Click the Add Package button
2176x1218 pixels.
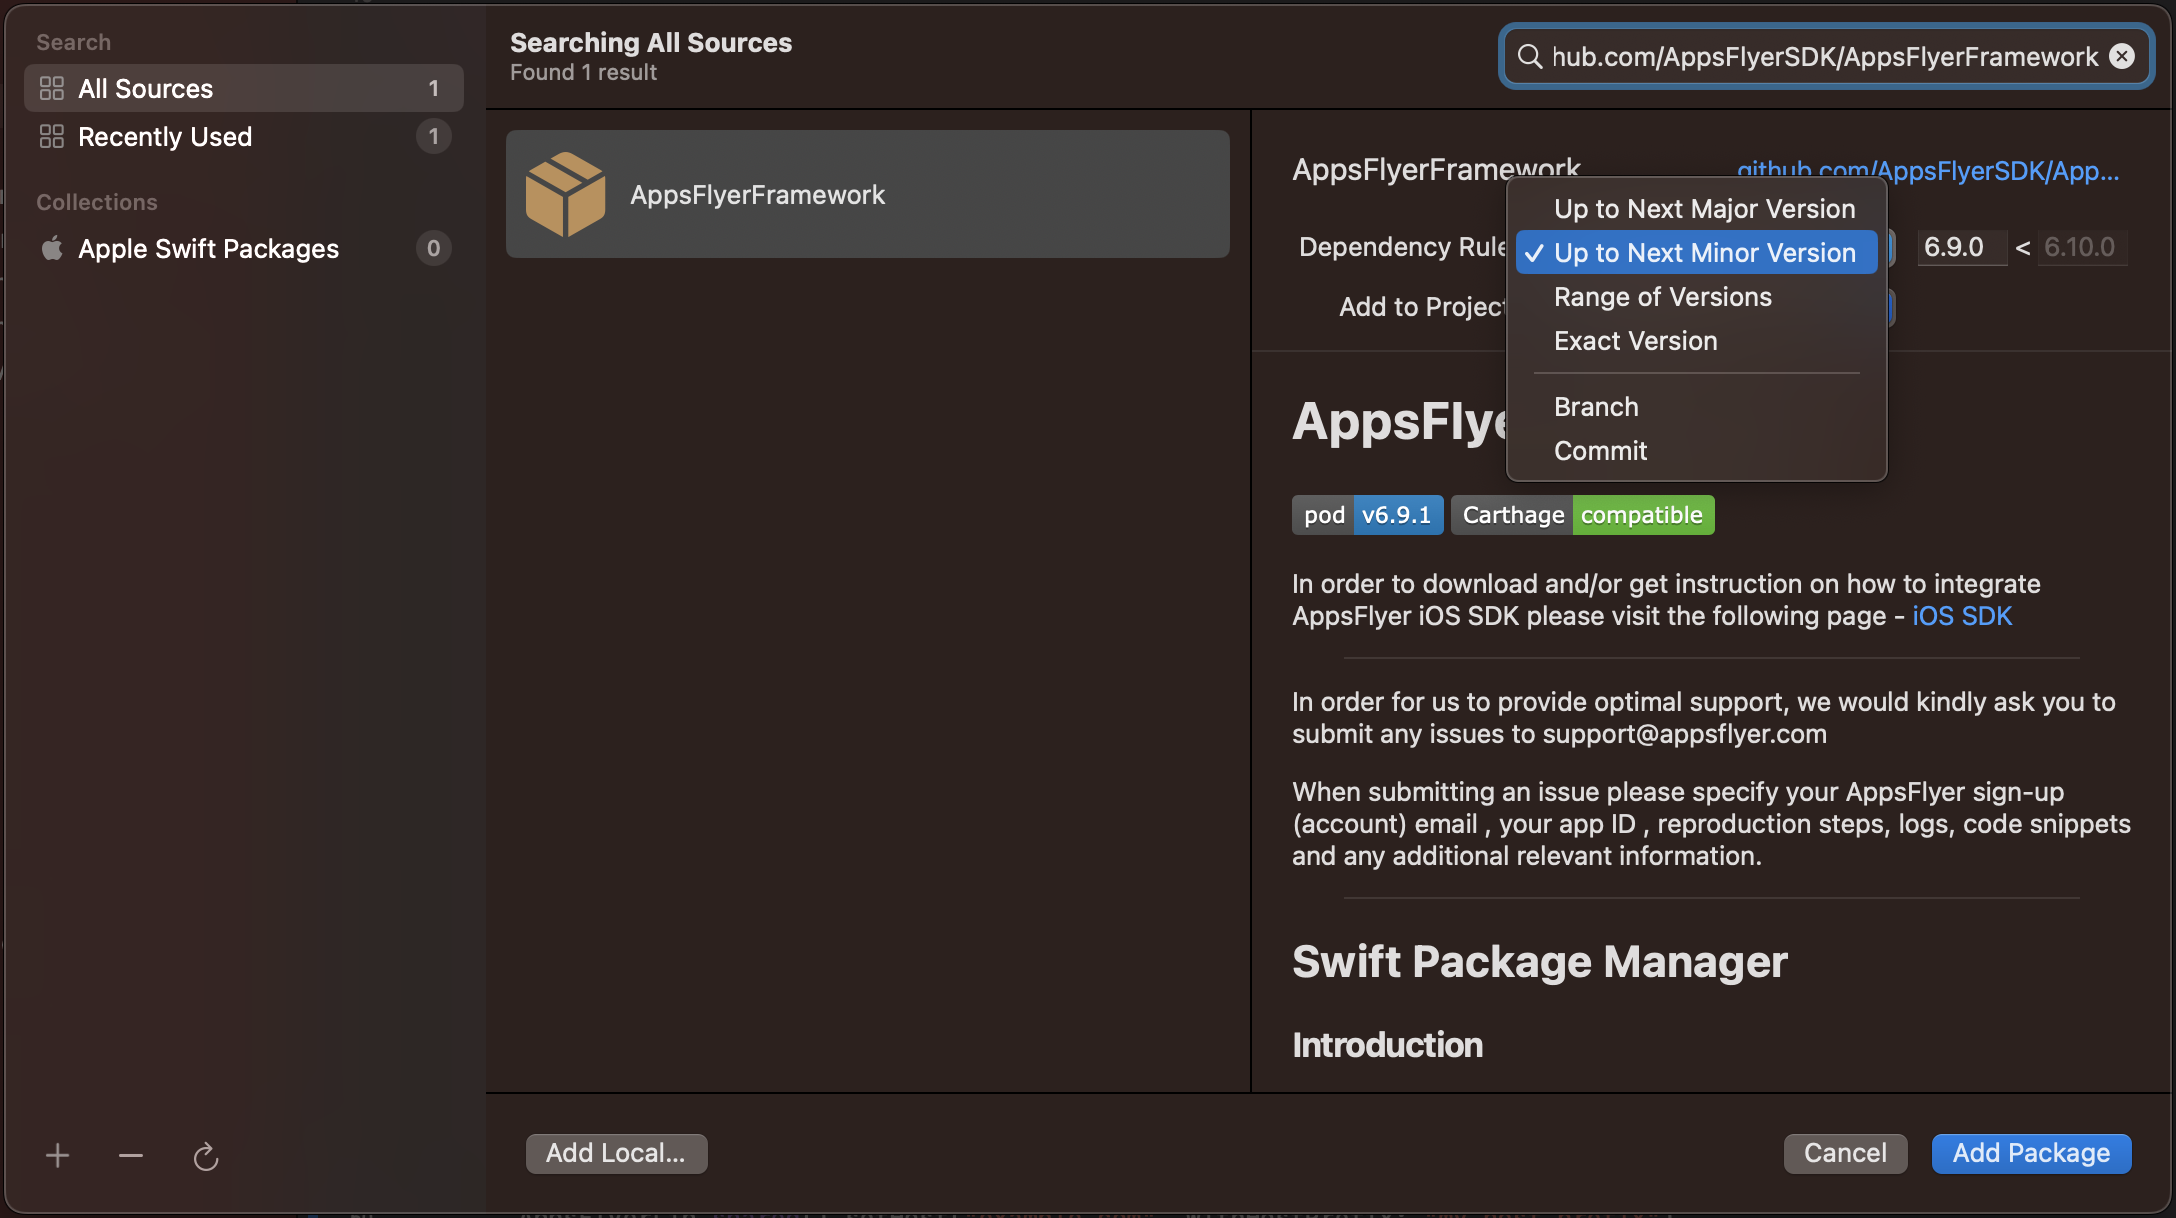pos(2031,1153)
